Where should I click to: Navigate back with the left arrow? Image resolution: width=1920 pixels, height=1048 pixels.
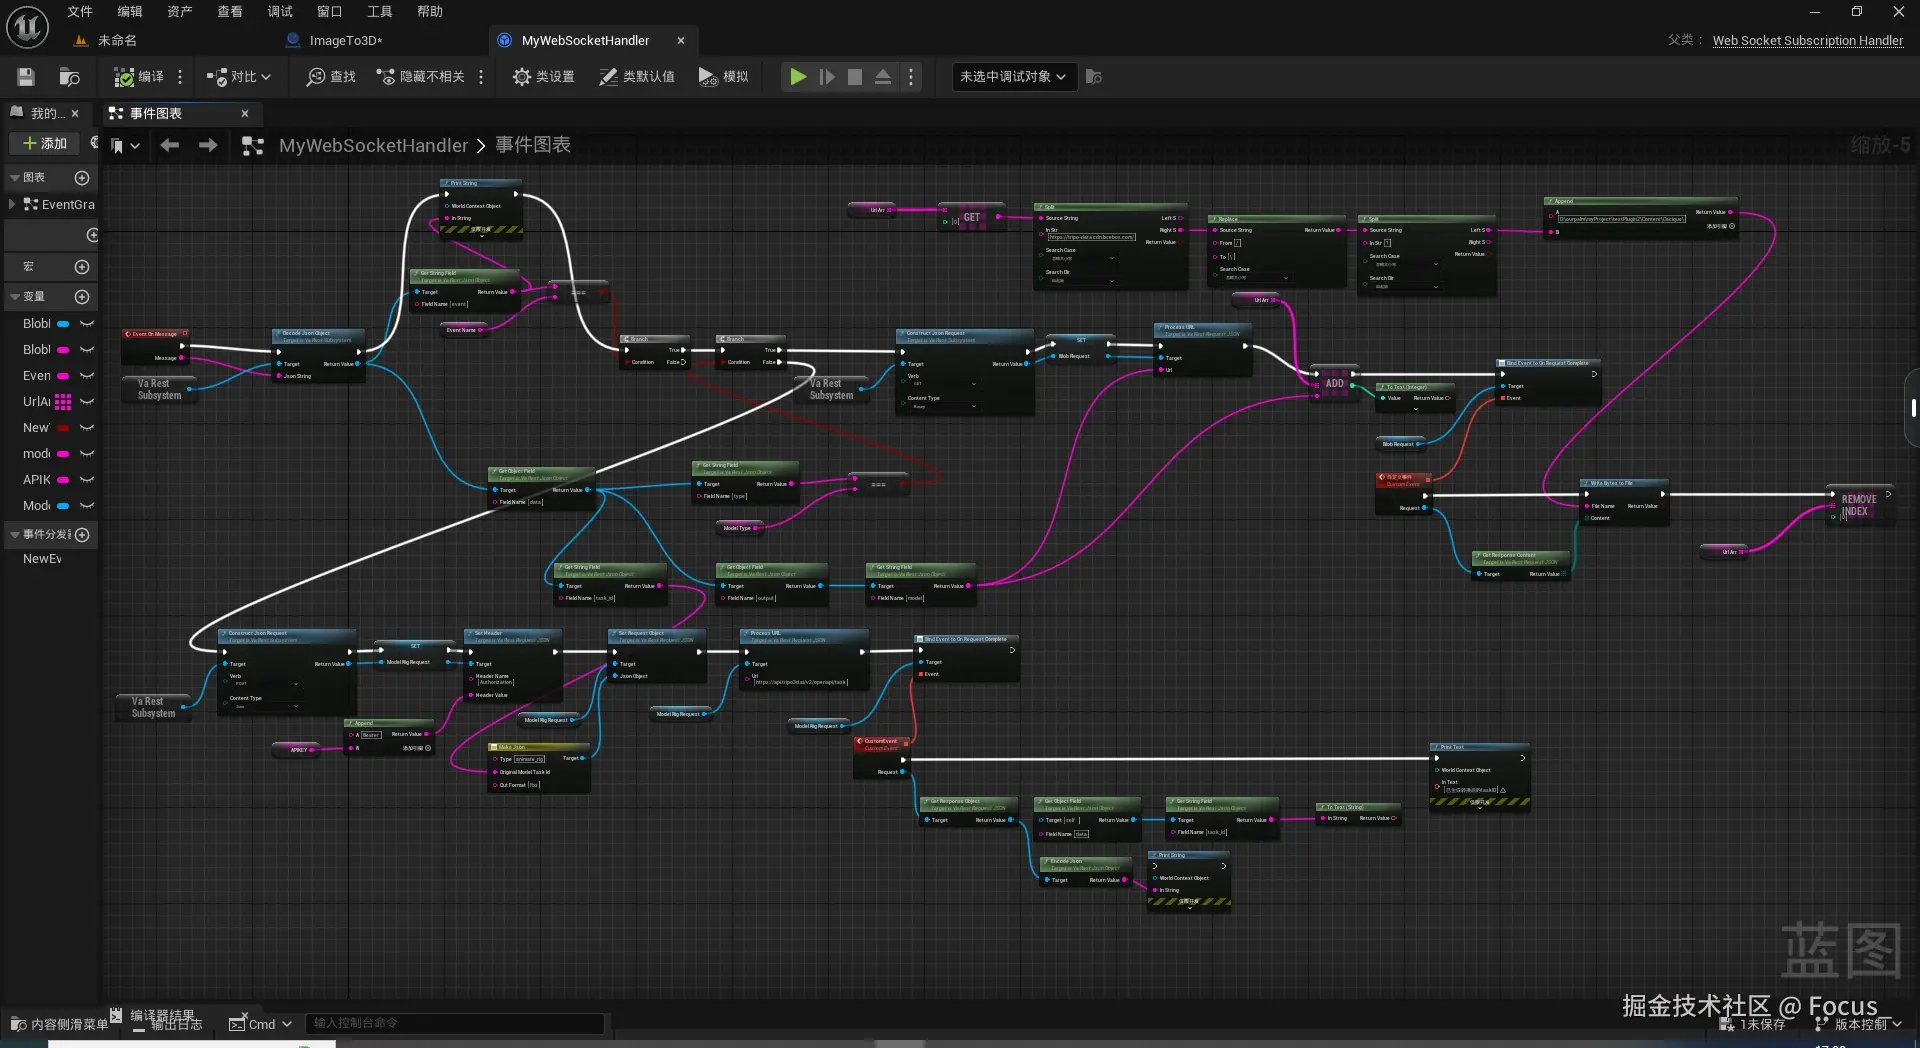pyautogui.click(x=170, y=146)
